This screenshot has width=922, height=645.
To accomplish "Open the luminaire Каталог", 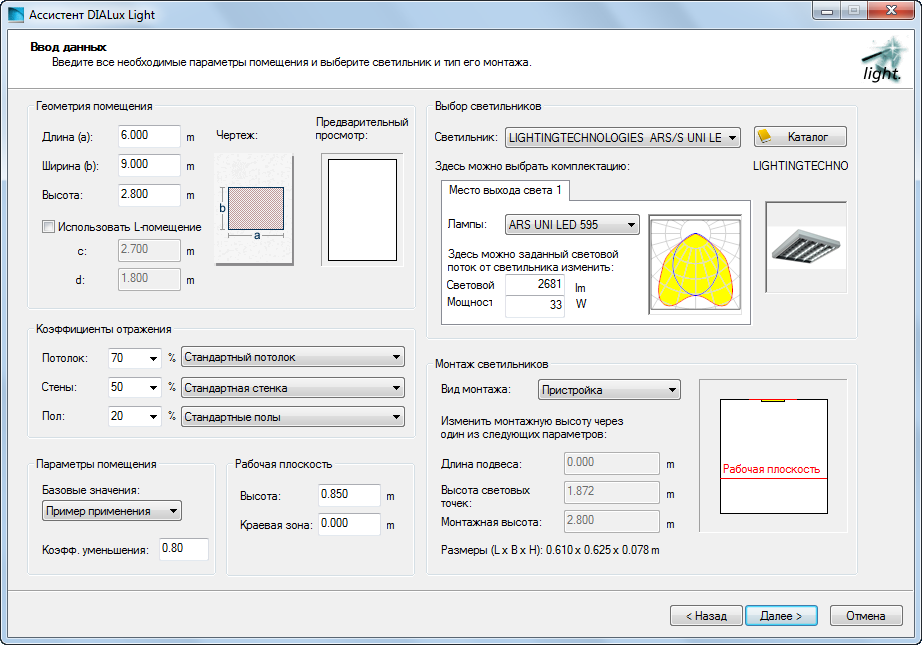I will pyautogui.click(x=800, y=137).
